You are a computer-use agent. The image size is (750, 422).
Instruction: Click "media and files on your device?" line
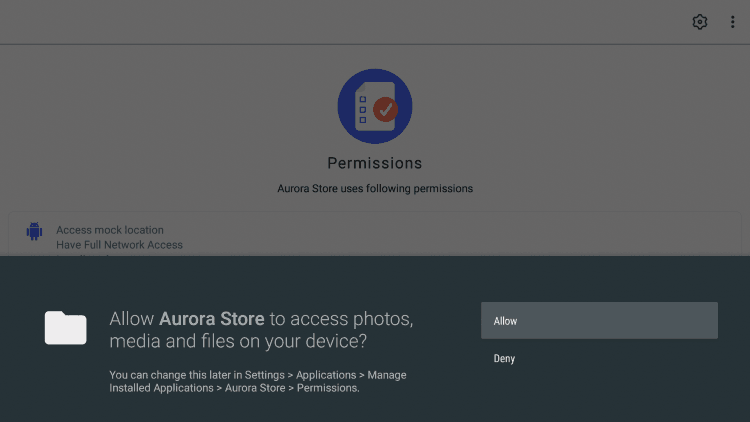(x=237, y=342)
